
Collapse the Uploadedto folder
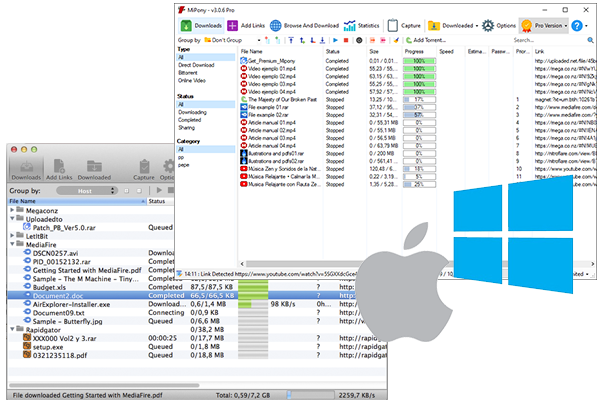(x=12, y=219)
